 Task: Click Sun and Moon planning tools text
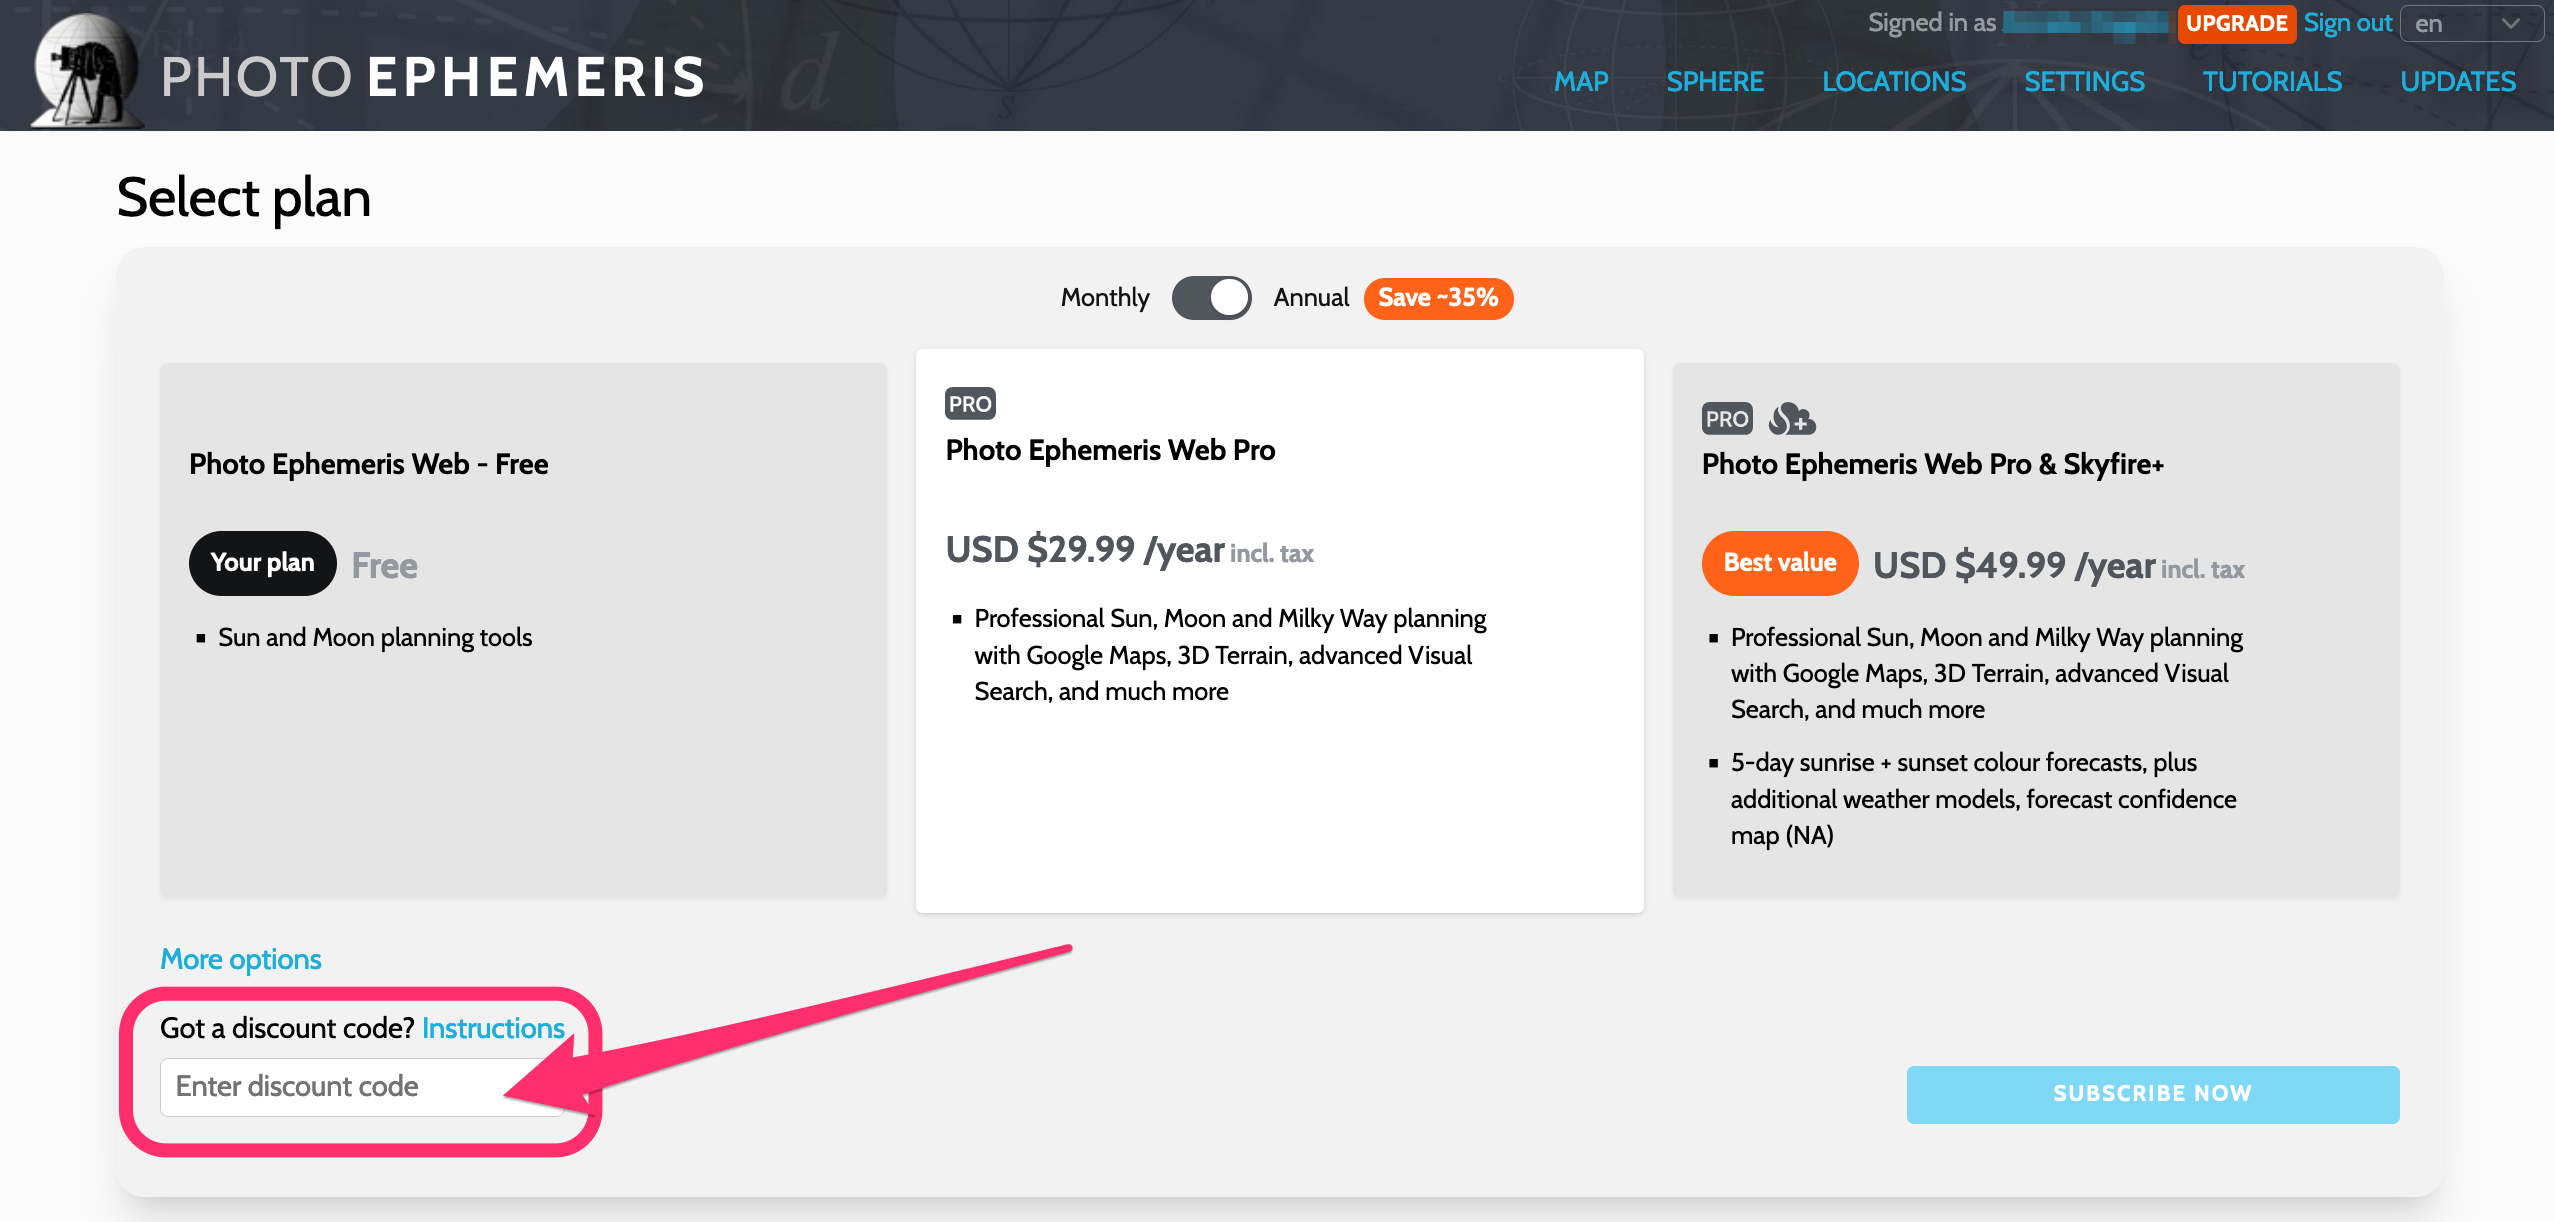point(375,638)
